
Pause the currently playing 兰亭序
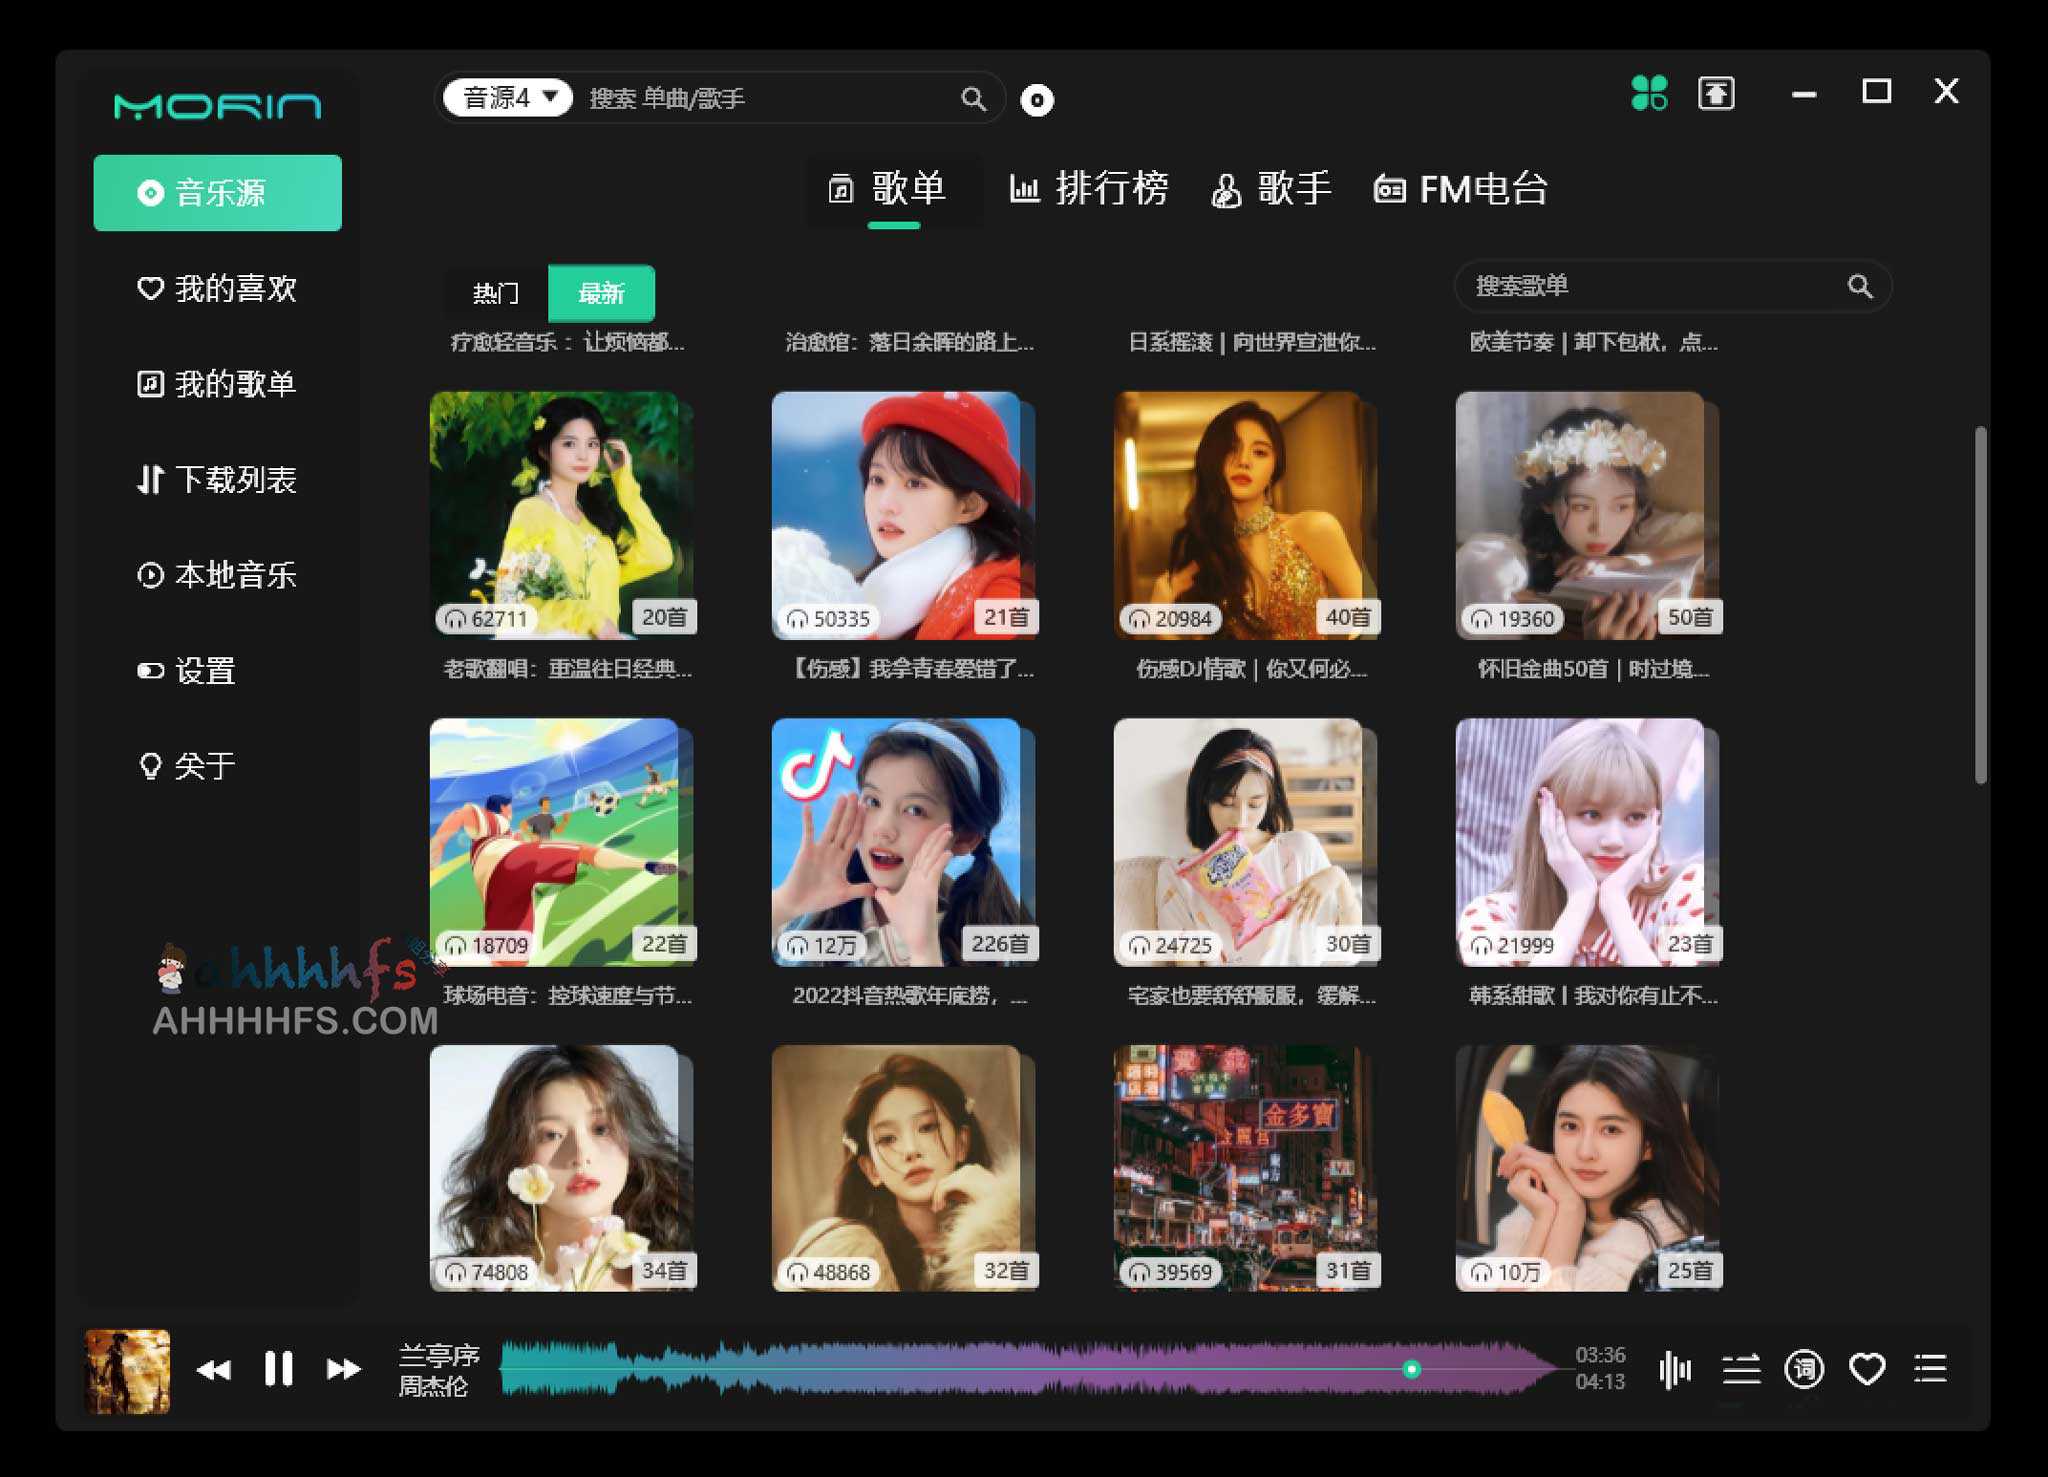click(x=279, y=1370)
